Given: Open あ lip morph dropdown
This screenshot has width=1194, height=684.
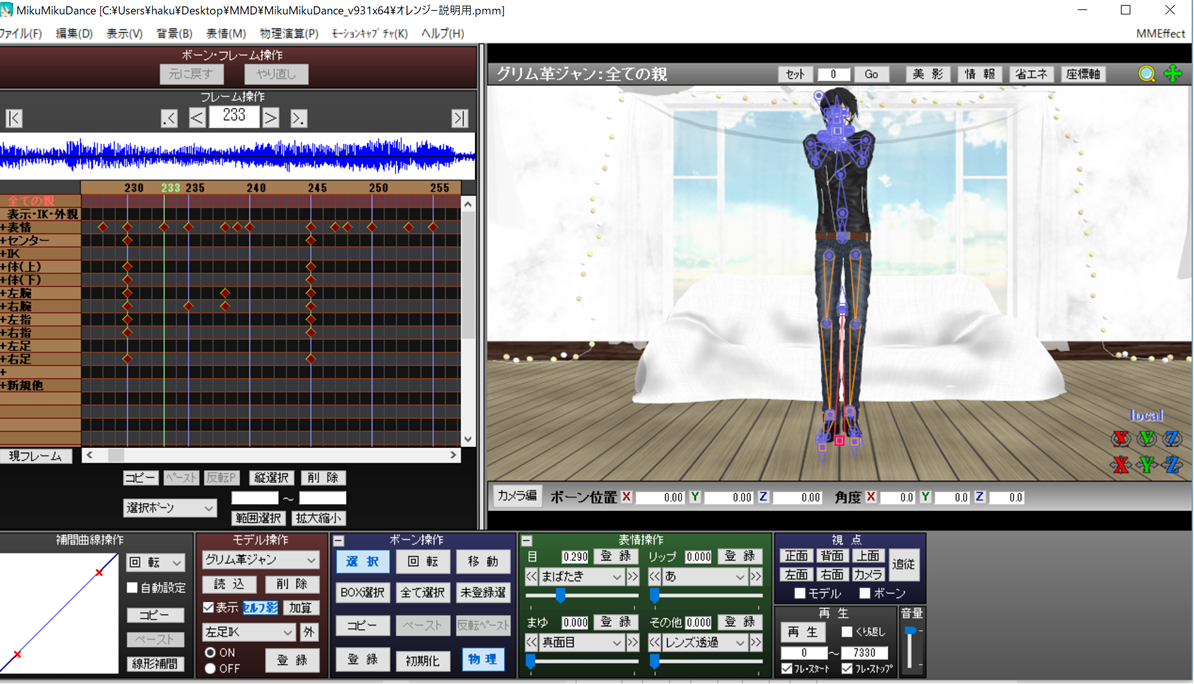Looking at the screenshot, I should [x=705, y=577].
